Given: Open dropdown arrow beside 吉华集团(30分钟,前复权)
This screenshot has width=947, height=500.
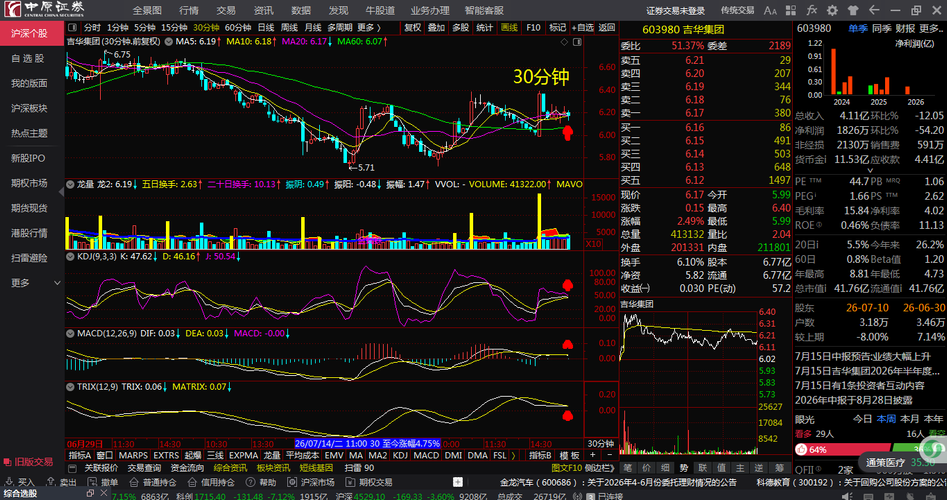Looking at the screenshot, I should pyautogui.click(x=167, y=42).
